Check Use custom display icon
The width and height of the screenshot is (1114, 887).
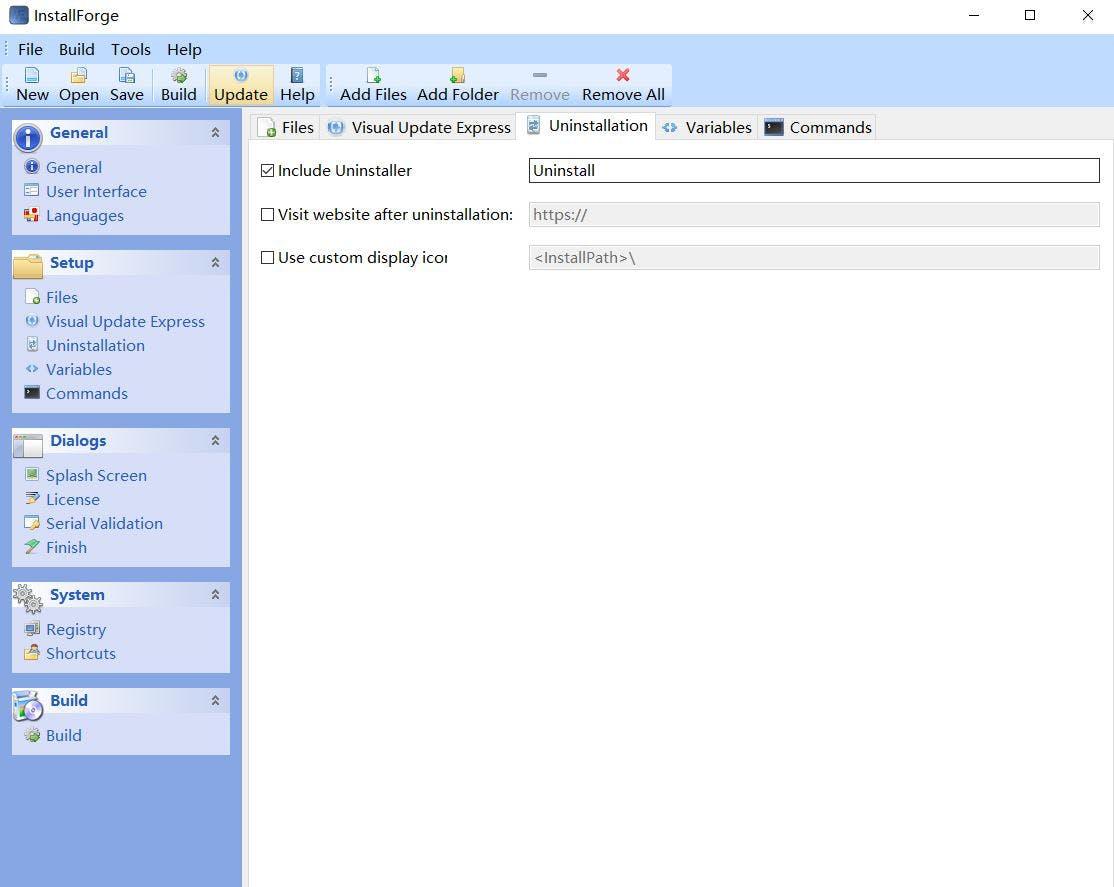pos(268,257)
